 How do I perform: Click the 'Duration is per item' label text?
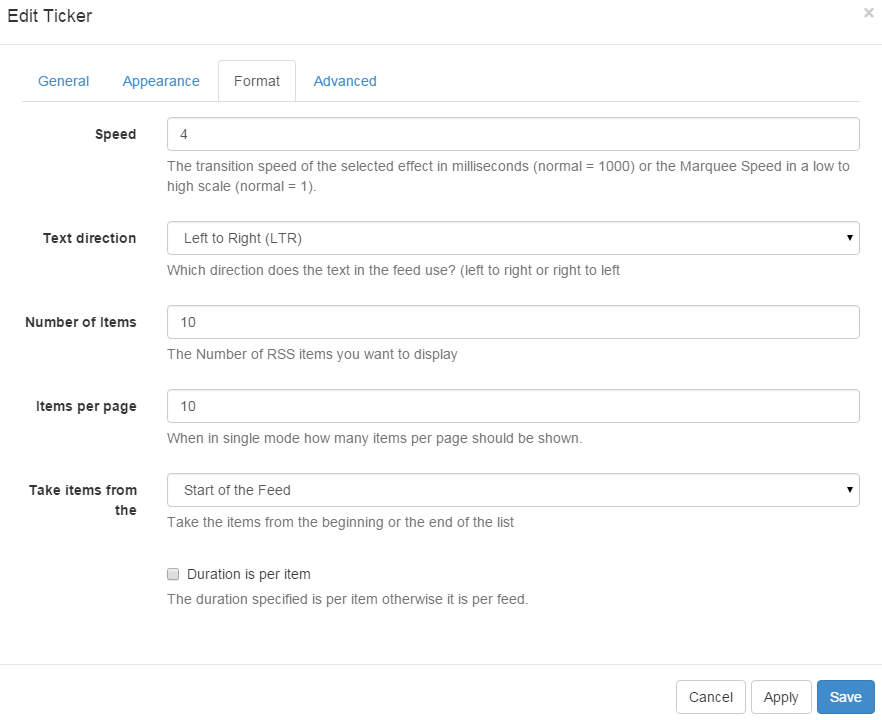pos(249,574)
